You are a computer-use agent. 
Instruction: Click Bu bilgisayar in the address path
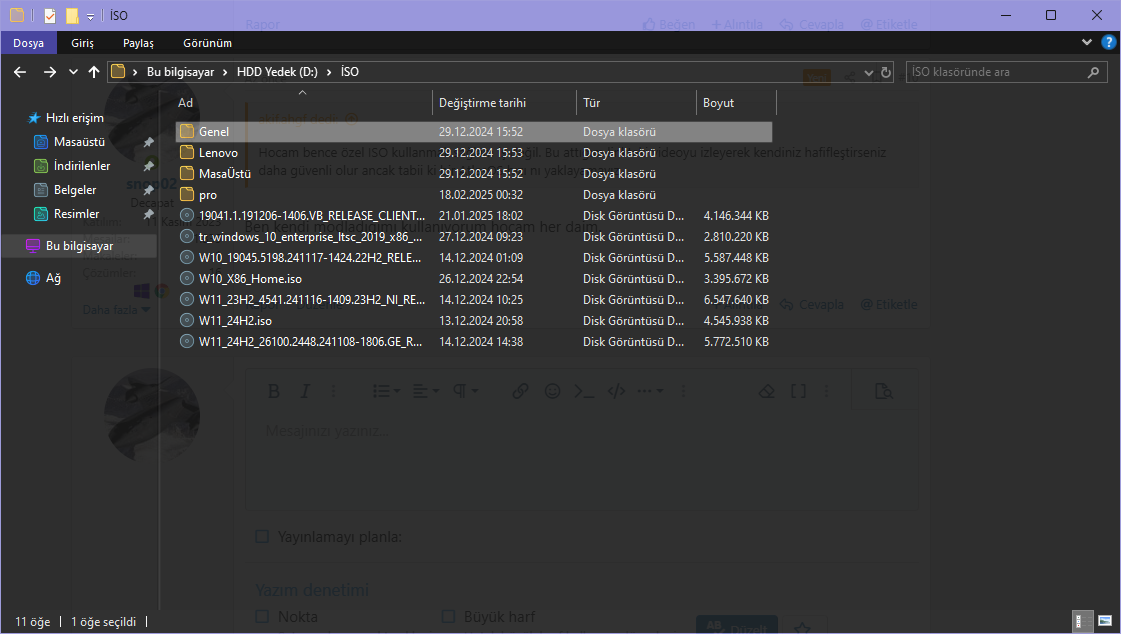(x=180, y=71)
